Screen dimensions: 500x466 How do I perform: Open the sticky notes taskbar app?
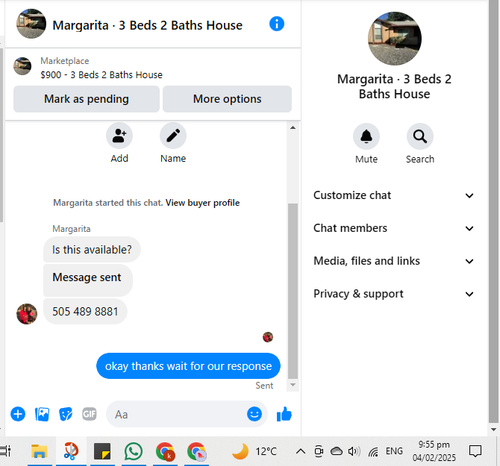[102, 451]
